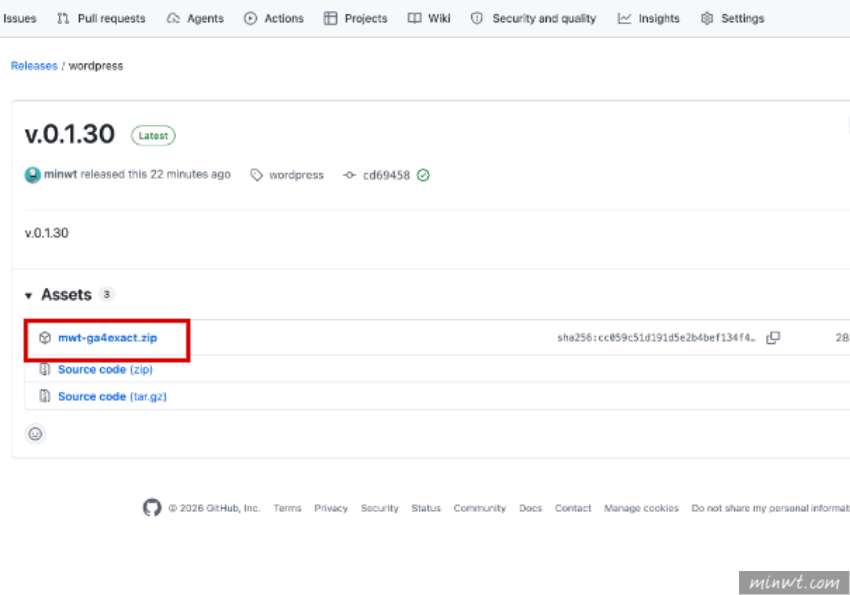Click the v.0.1.30 release description text

tap(47, 233)
